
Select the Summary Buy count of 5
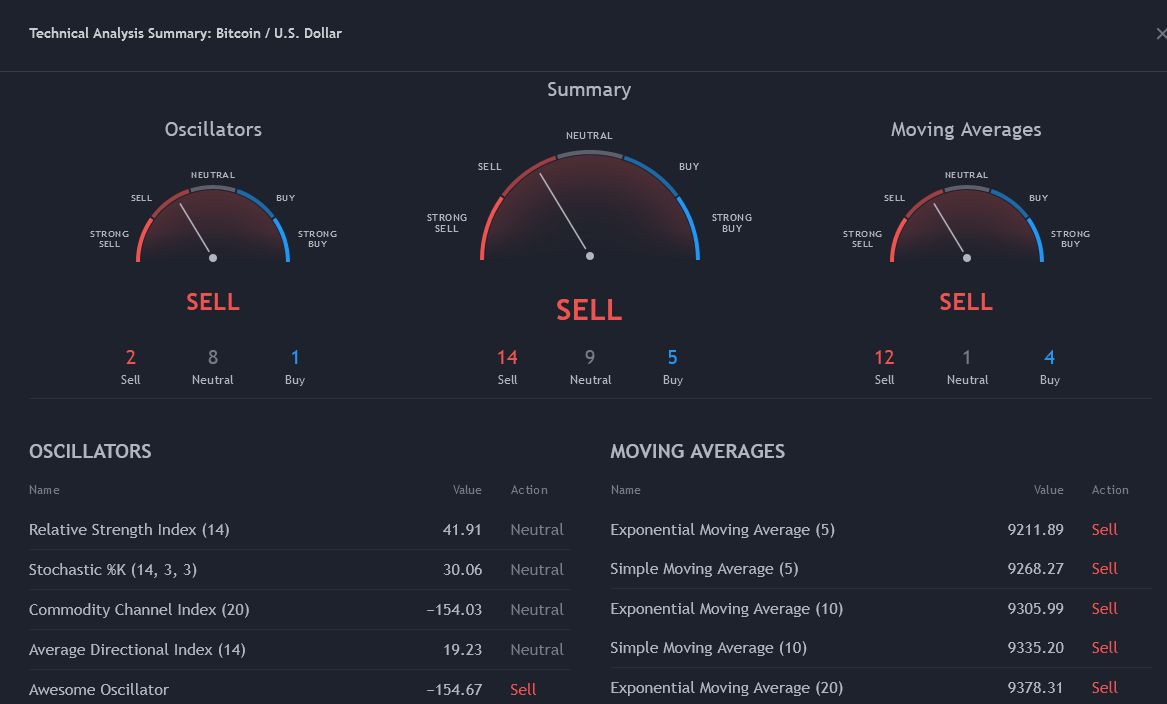pyautogui.click(x=672, y=357)
